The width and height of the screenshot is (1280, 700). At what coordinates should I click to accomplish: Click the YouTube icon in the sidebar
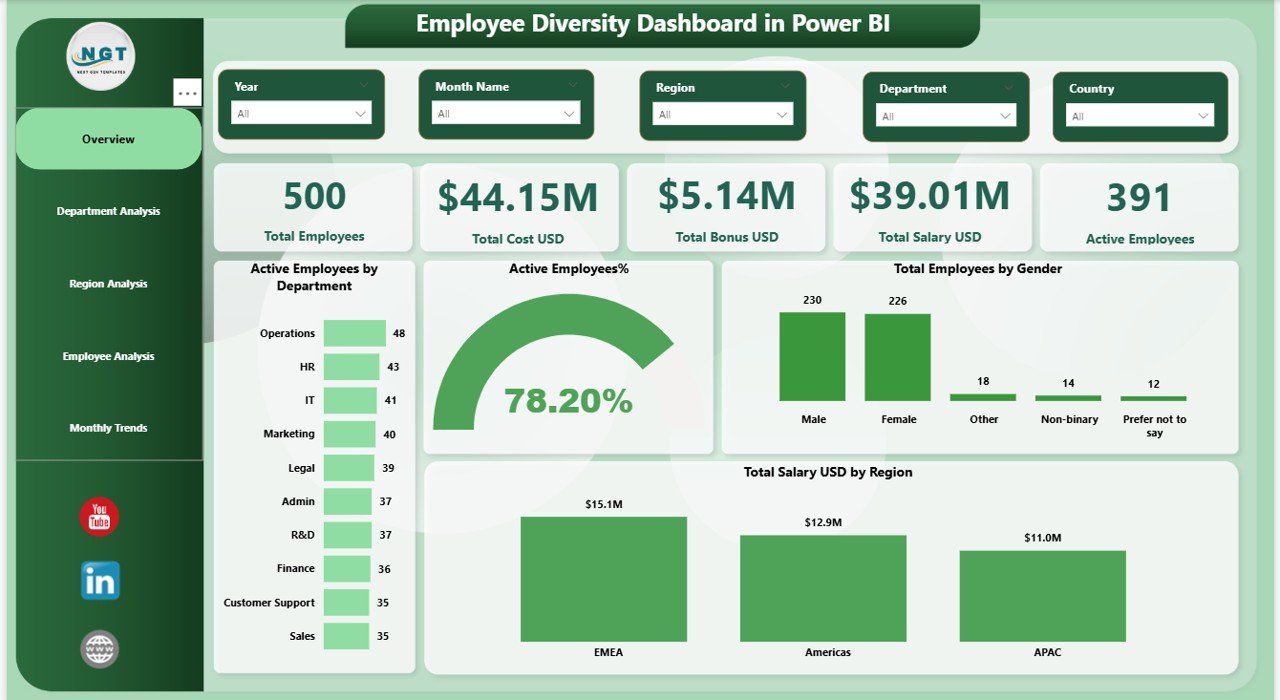(97, 517)
